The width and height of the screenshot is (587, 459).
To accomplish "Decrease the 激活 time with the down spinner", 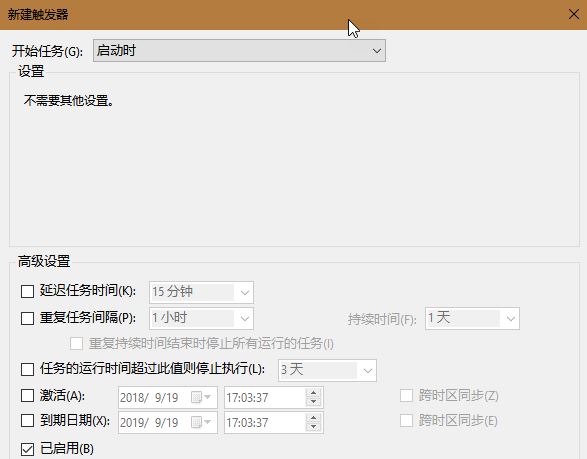I will [x=313, y=402].
